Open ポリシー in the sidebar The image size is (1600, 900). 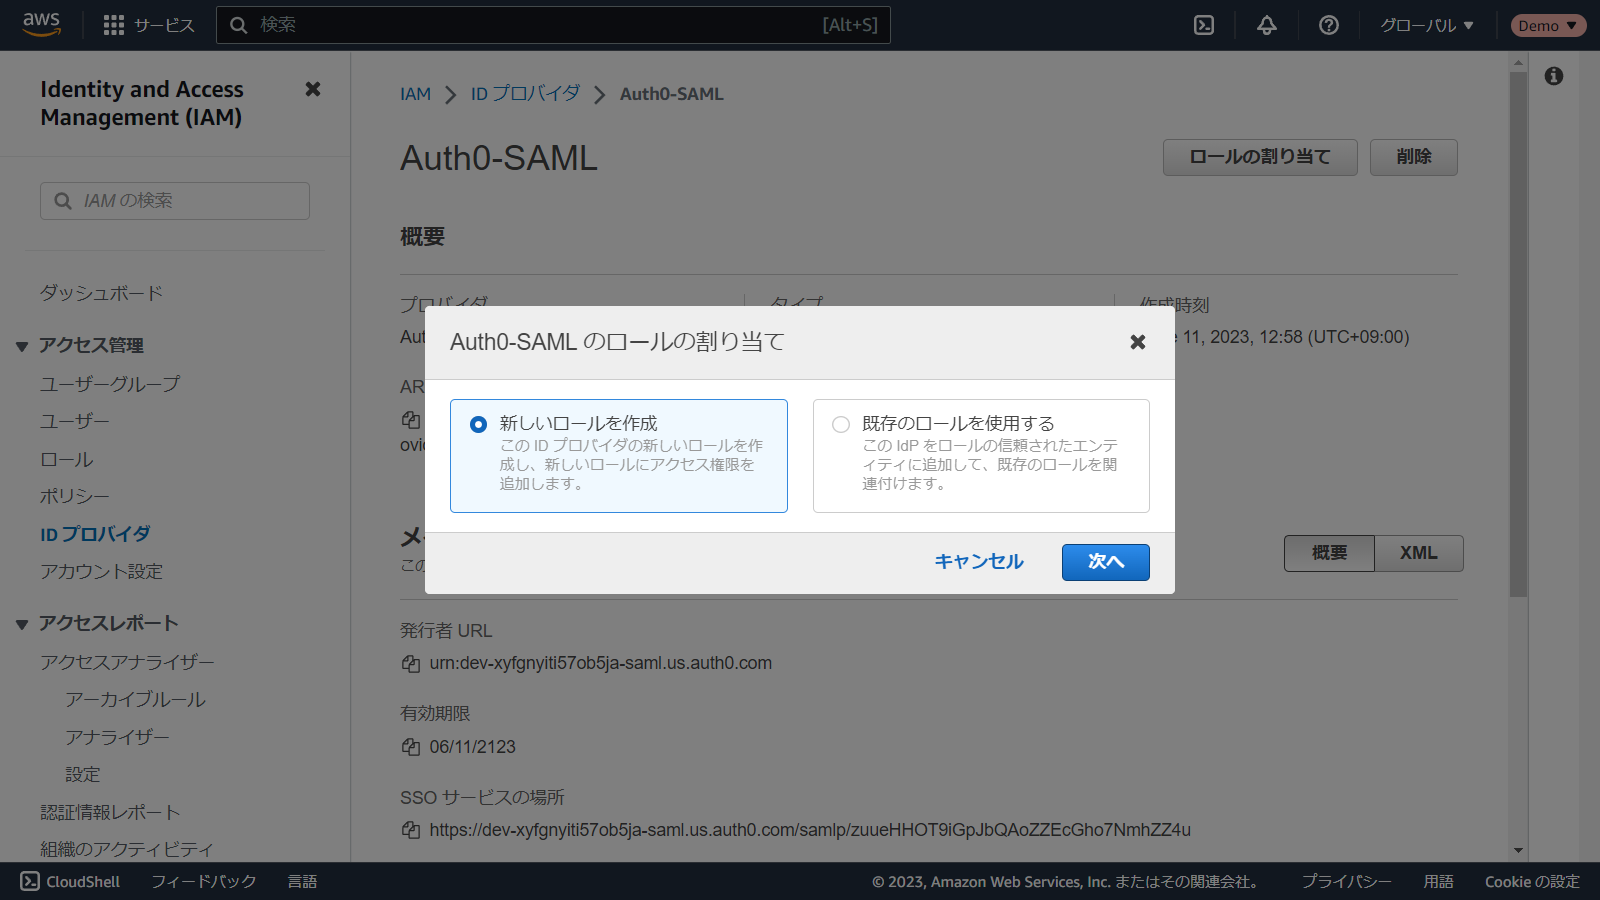click(75, 496)
